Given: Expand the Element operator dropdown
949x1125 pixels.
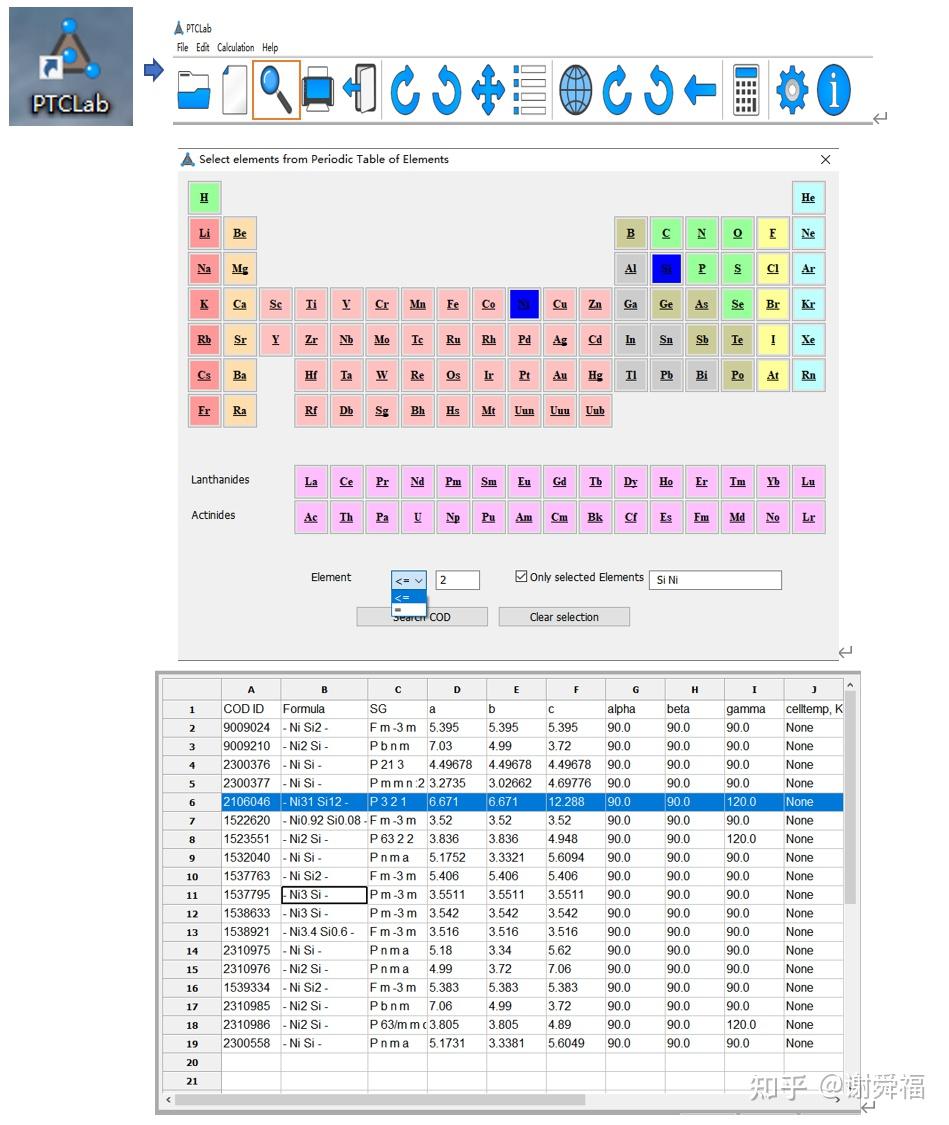Looking at the screenshot, I should (x=409, y=580).
